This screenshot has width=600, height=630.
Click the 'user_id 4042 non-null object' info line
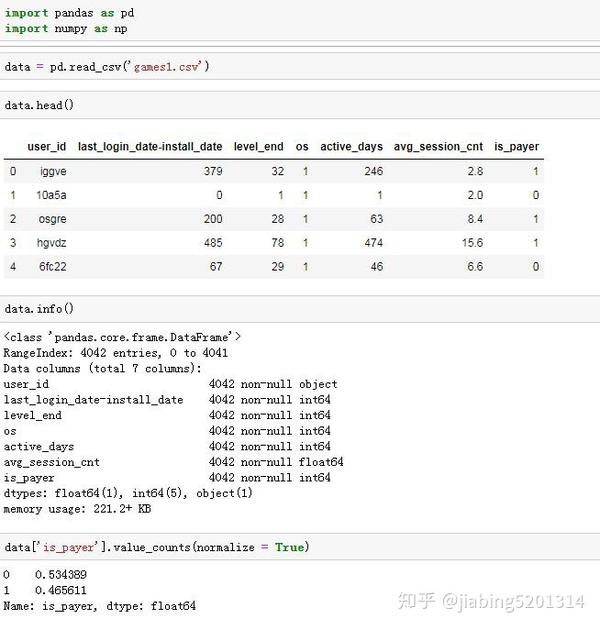click(x=170, y=384)
